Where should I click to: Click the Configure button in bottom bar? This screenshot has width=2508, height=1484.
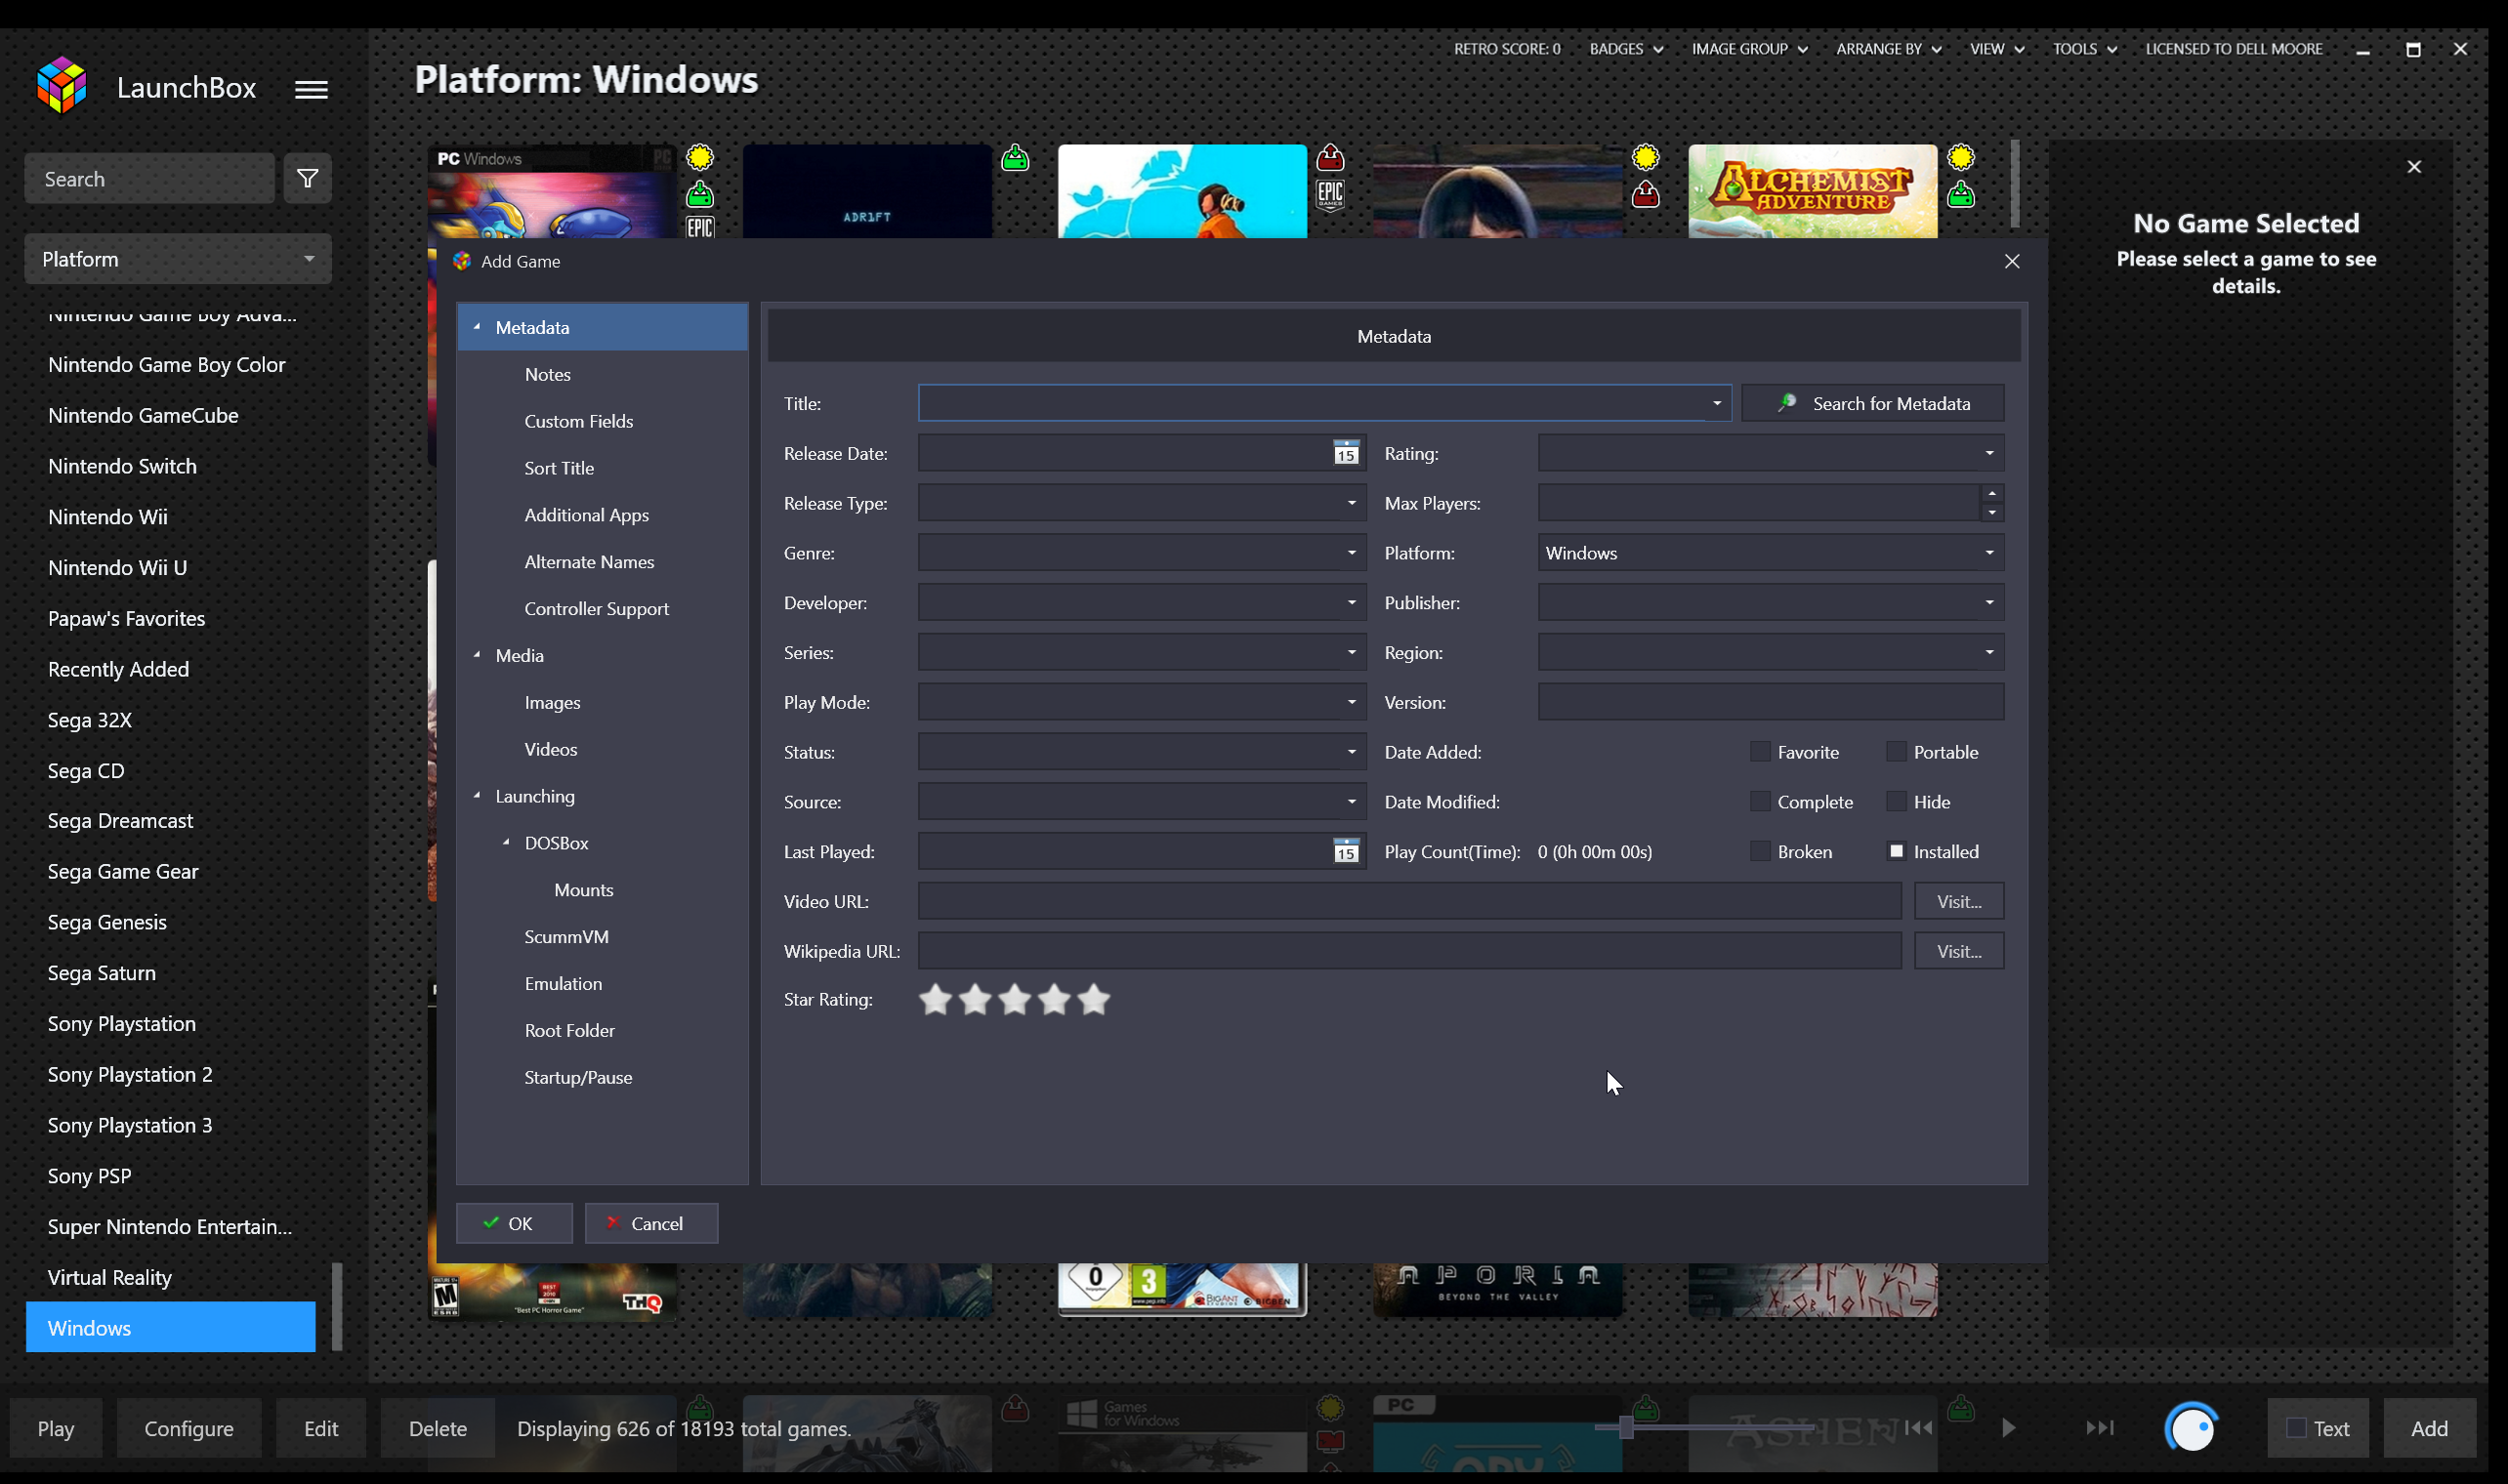pos(189,1428)
